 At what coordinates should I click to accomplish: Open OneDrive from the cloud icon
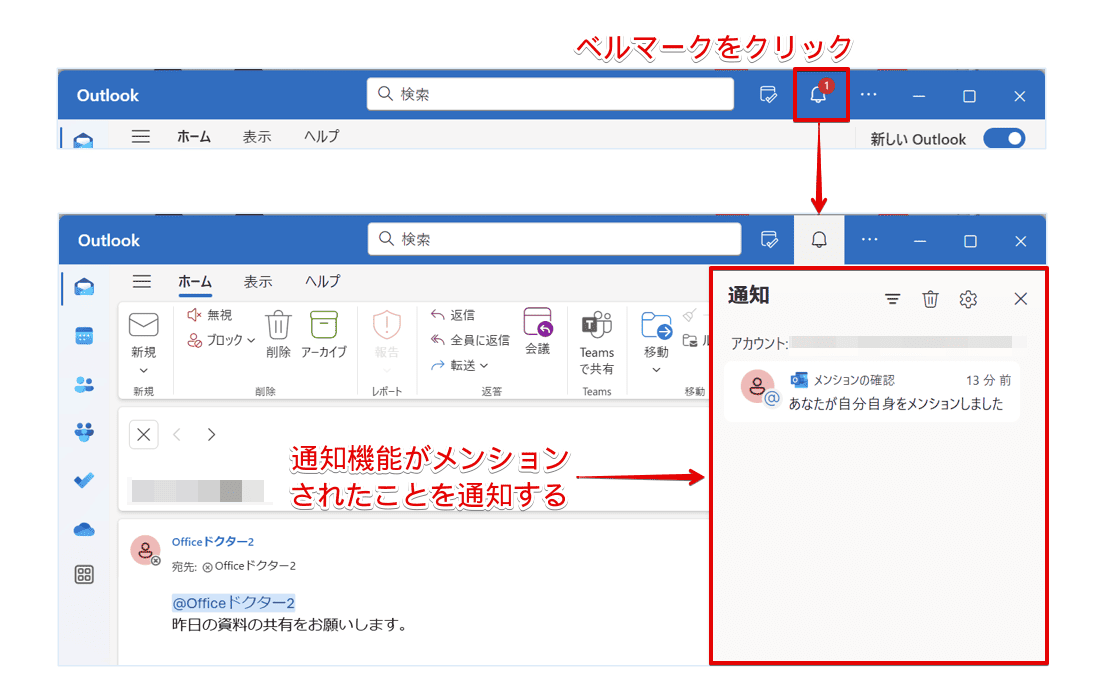click(84, 527)
